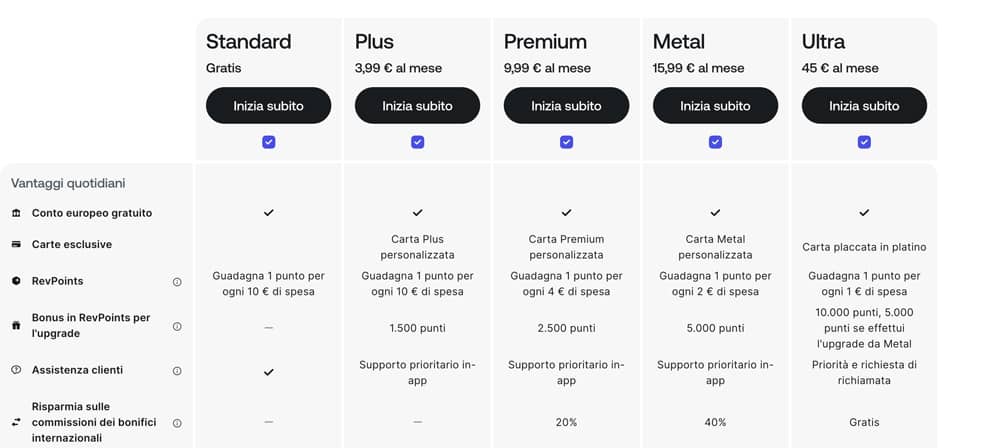Click Inizia subito under the Metal plan
This screenshot has width=1000, height=448.
(x=716, y=106)
